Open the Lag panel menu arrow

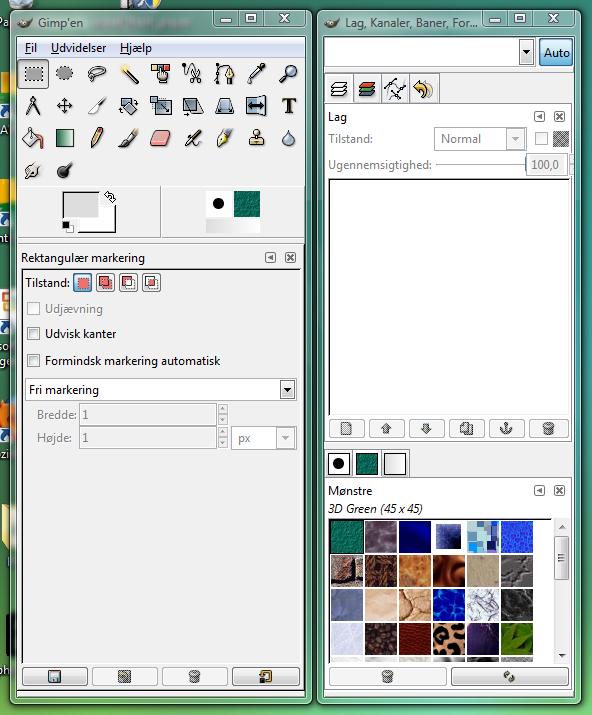540,117
